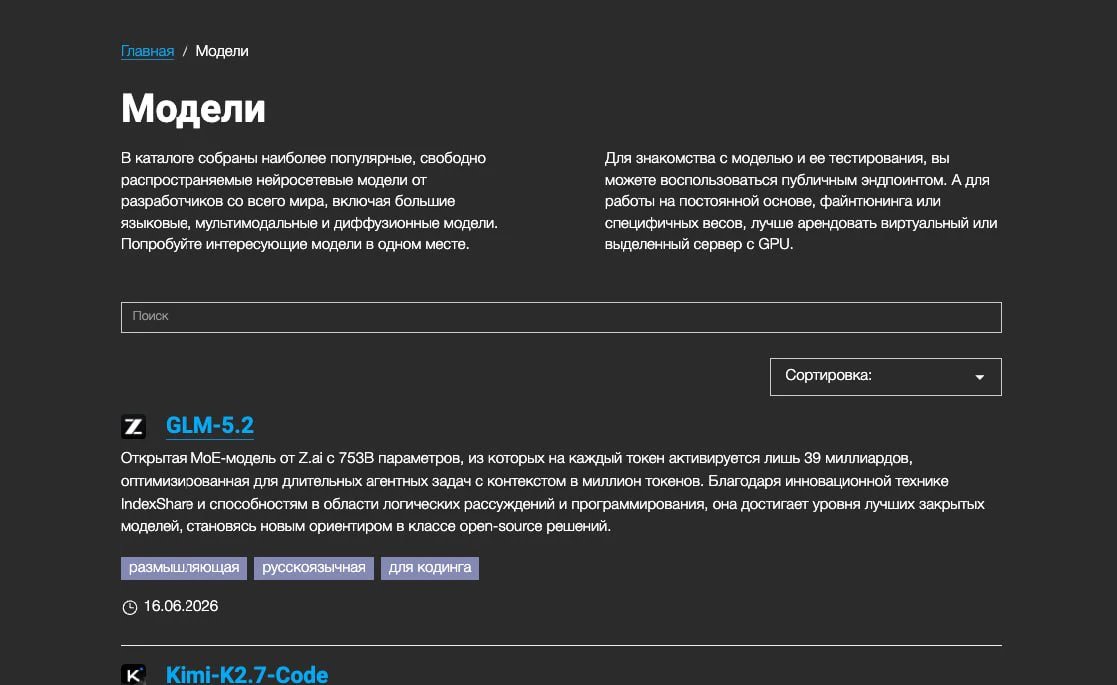Select the Модели breadcrumb item
Image resolution: width=1117 pixels, height=685 pixels.
click(222, 51)
